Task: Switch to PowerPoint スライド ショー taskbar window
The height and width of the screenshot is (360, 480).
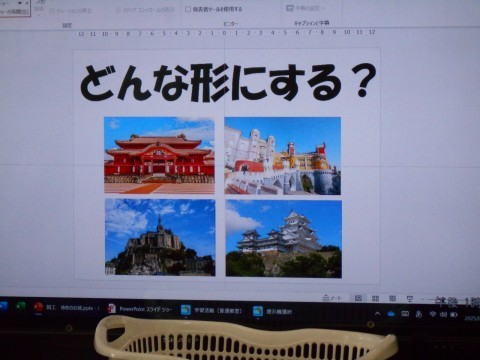Action: tap(139, 309)
